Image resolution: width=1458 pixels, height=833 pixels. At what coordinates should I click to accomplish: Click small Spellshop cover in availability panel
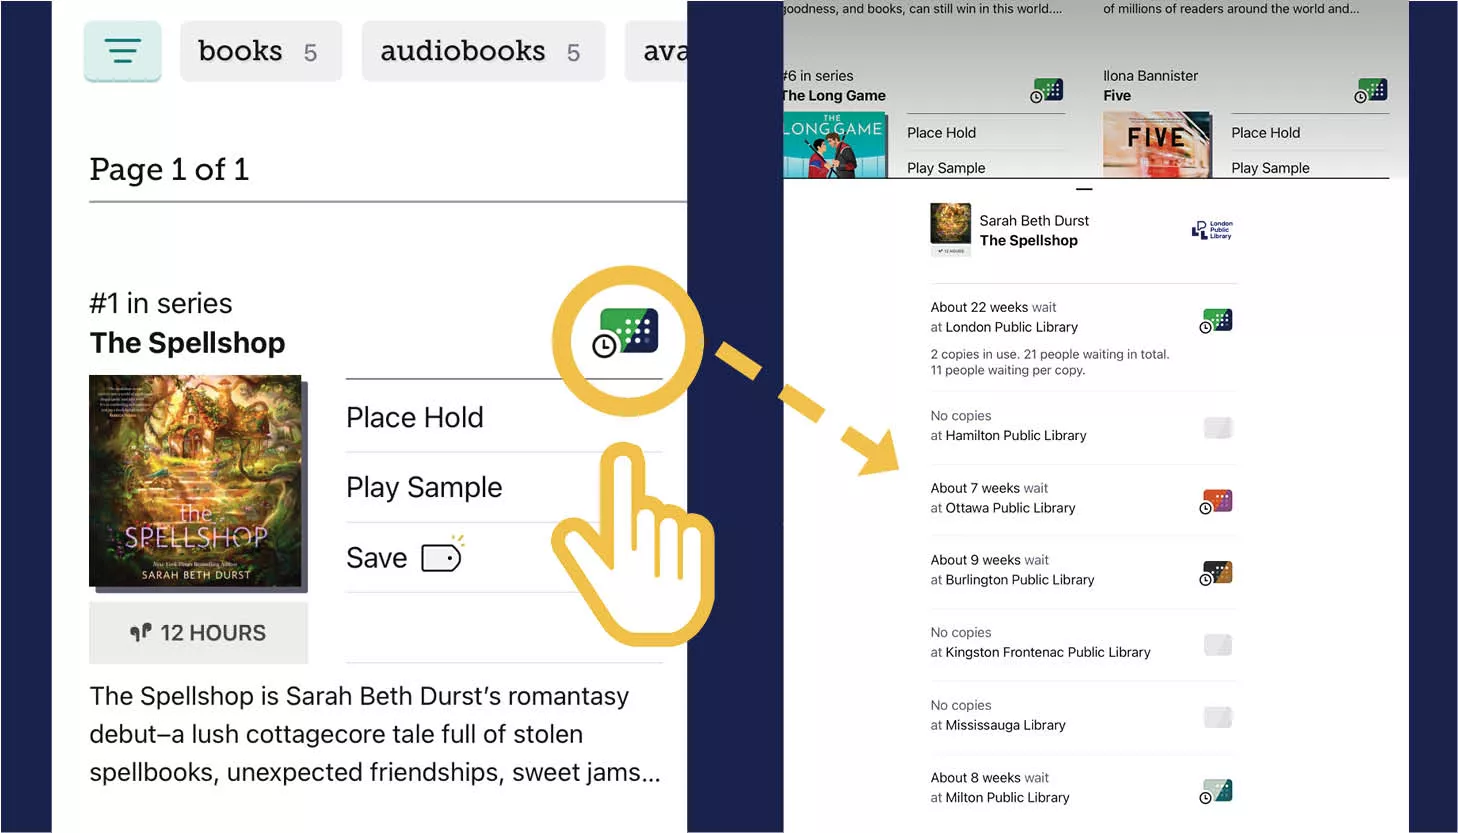[x=950, y=224]
